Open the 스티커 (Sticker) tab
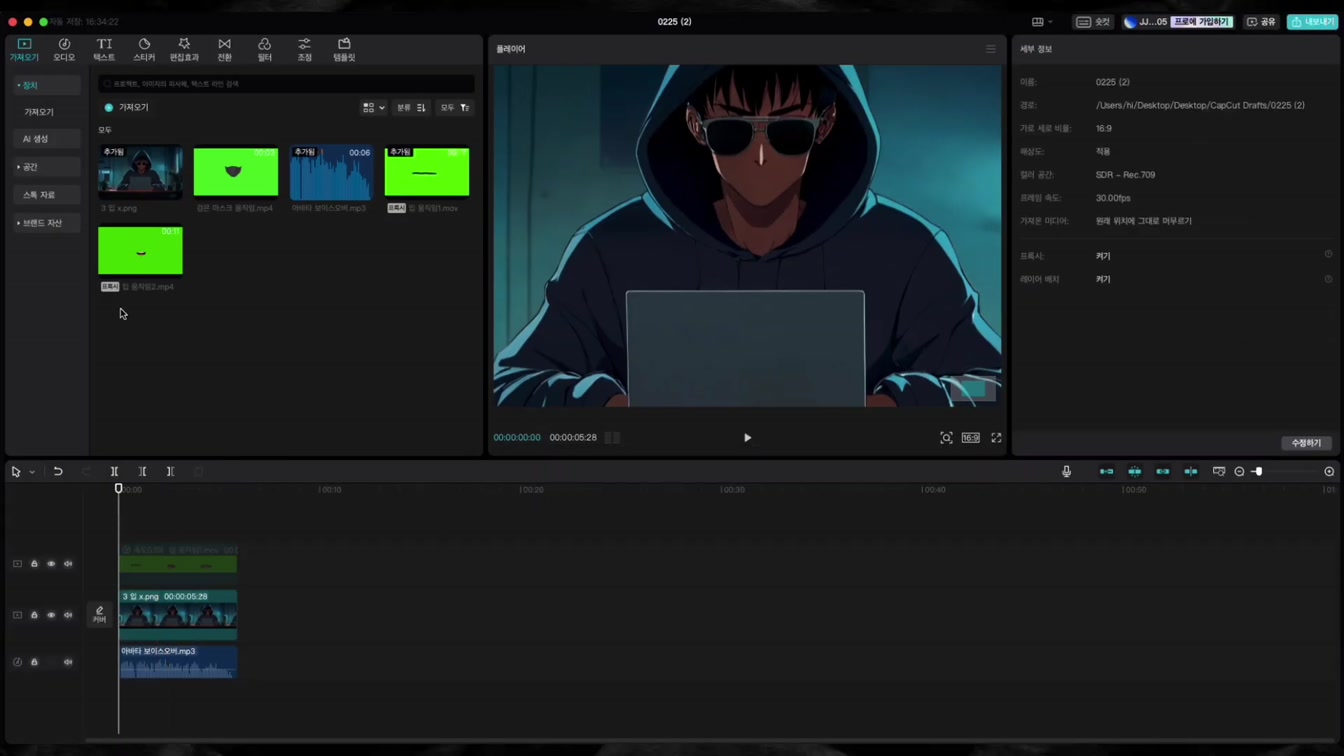This screenshot has height=756, width=1344. point(144,49)
